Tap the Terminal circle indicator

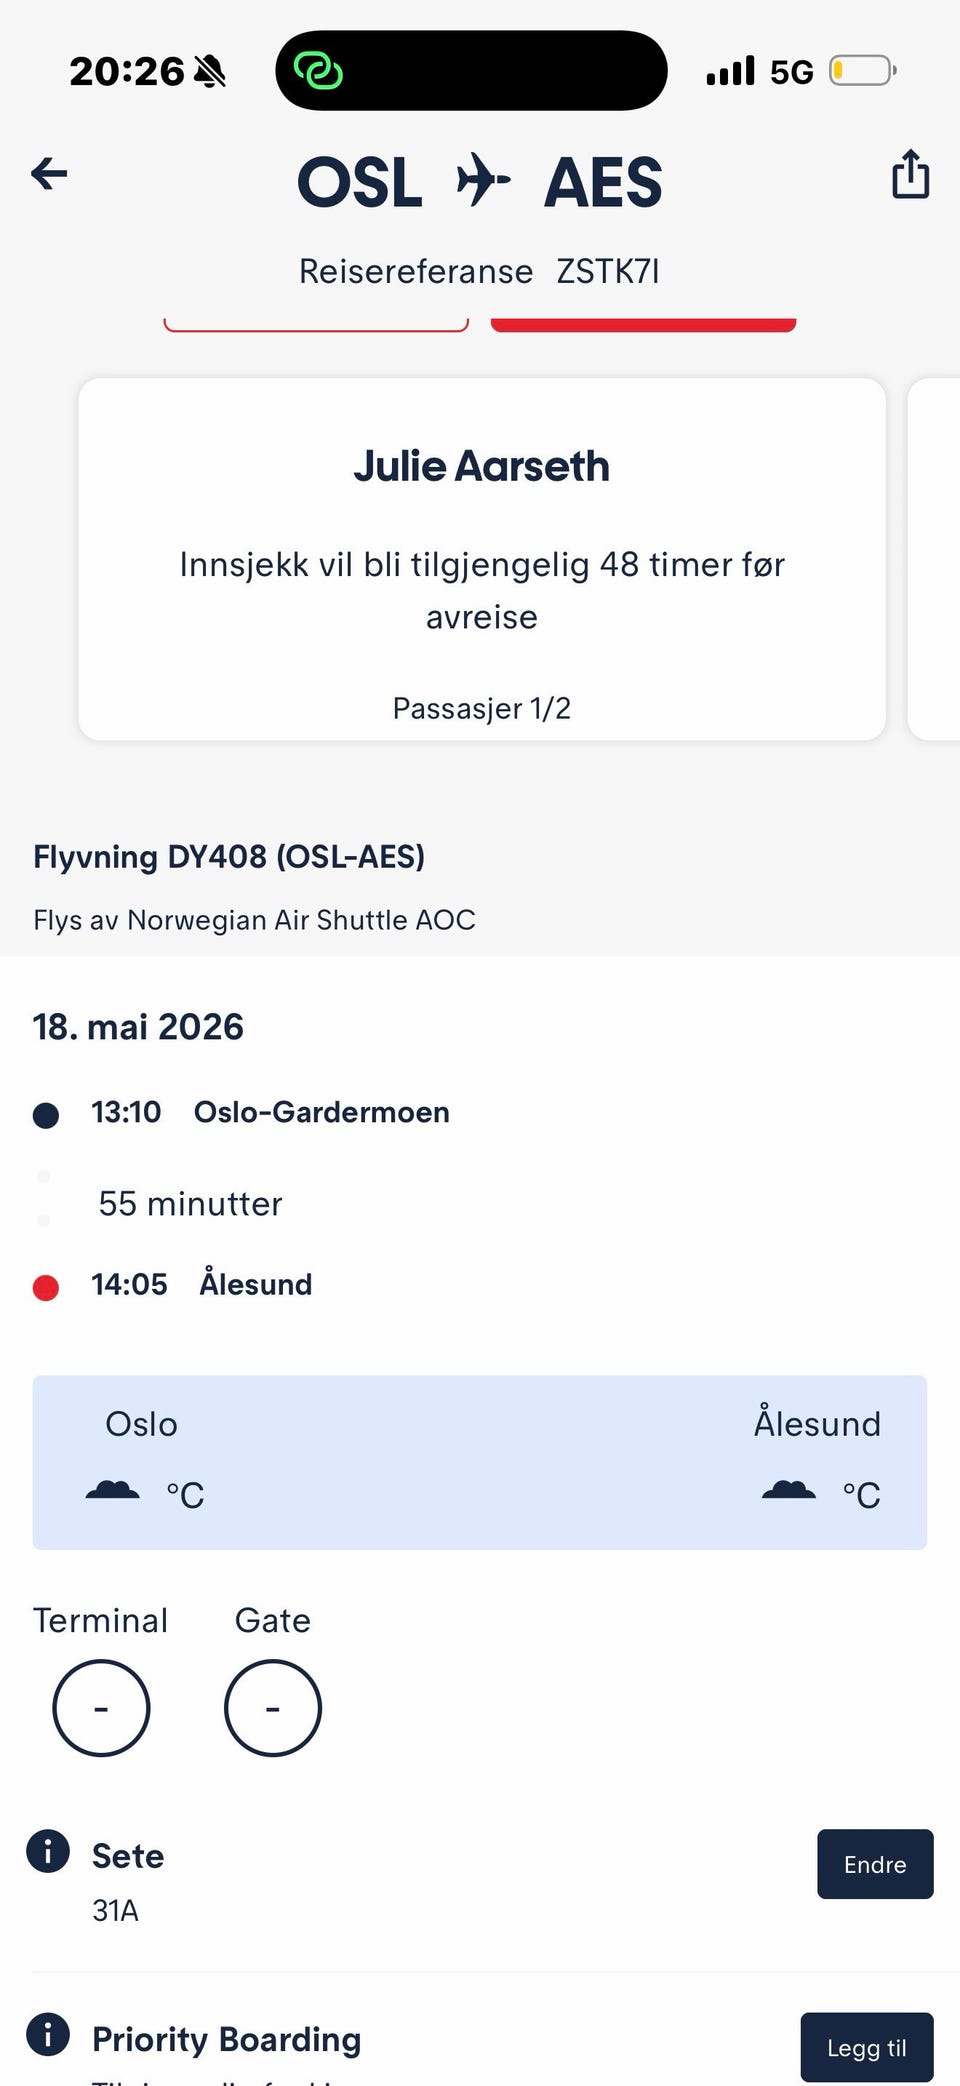pyautogui.click(x=101, y=1708)
